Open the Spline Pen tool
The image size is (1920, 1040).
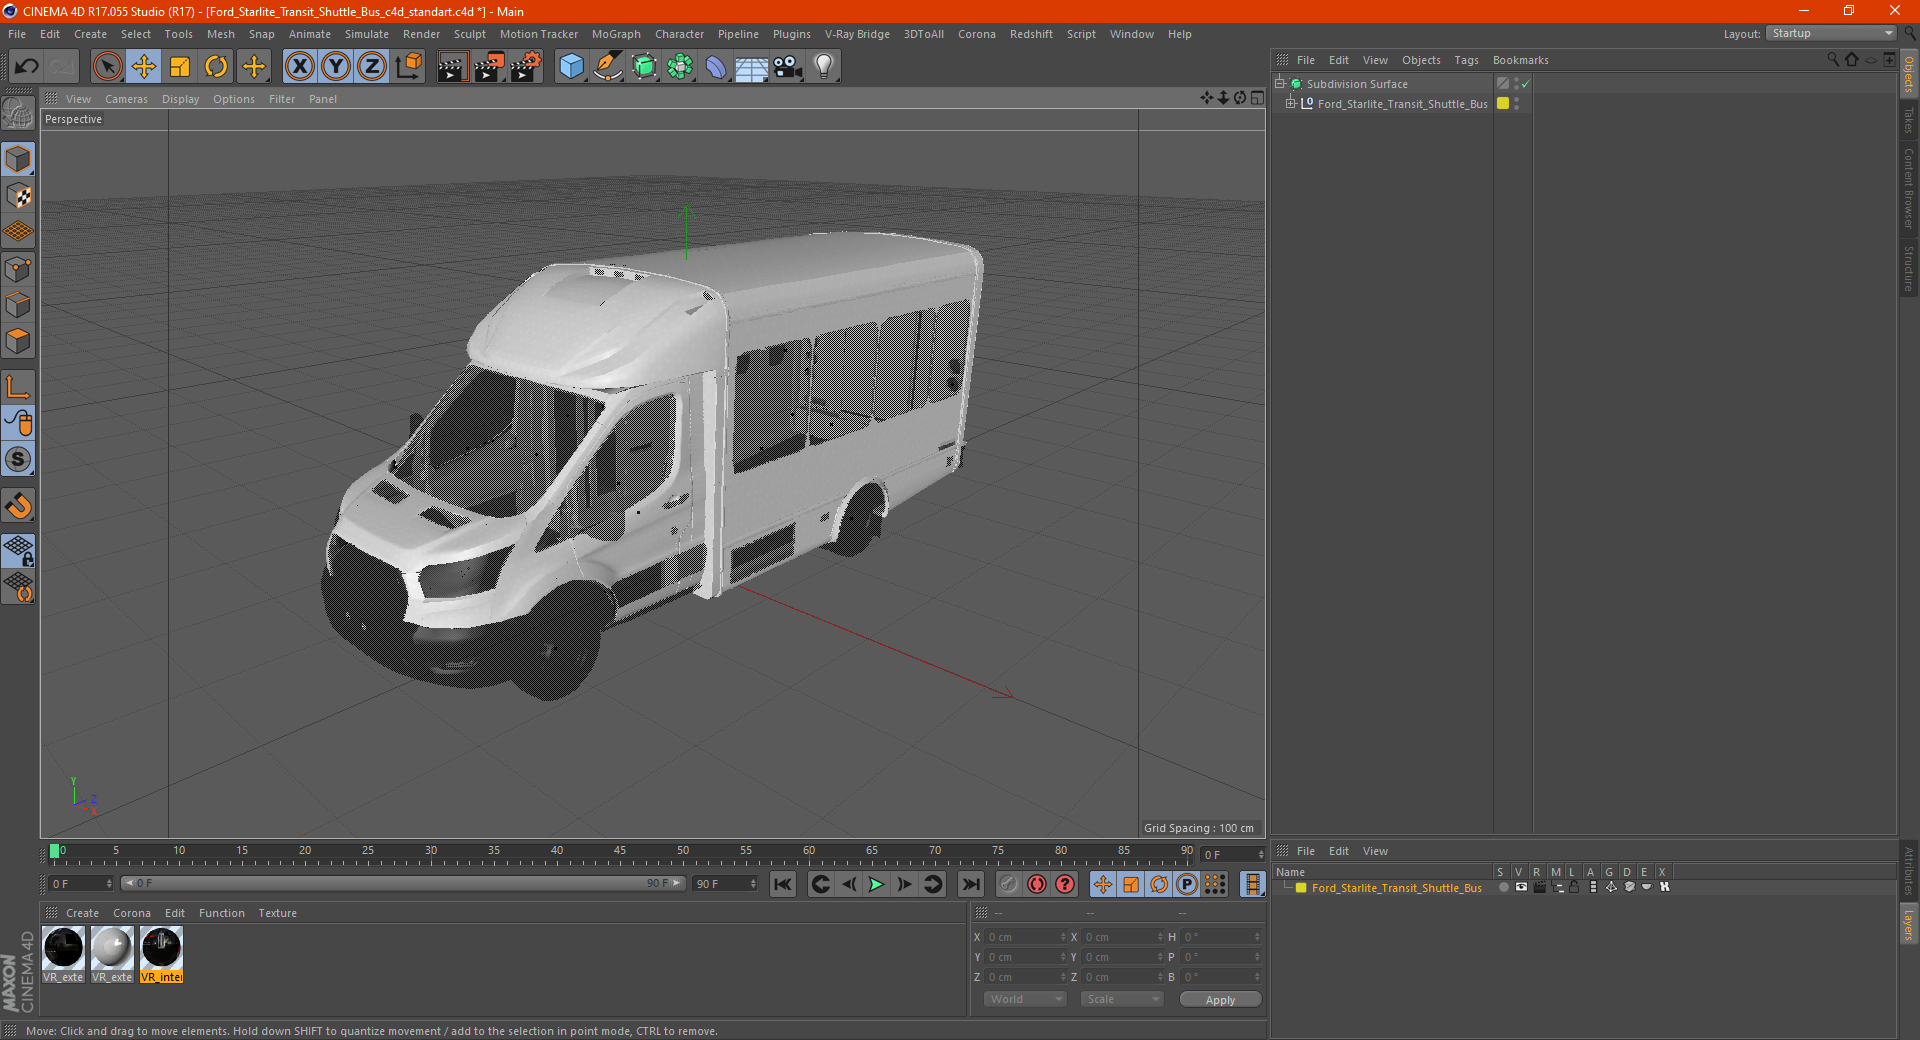pyautogui.click(x=608, y=67)
